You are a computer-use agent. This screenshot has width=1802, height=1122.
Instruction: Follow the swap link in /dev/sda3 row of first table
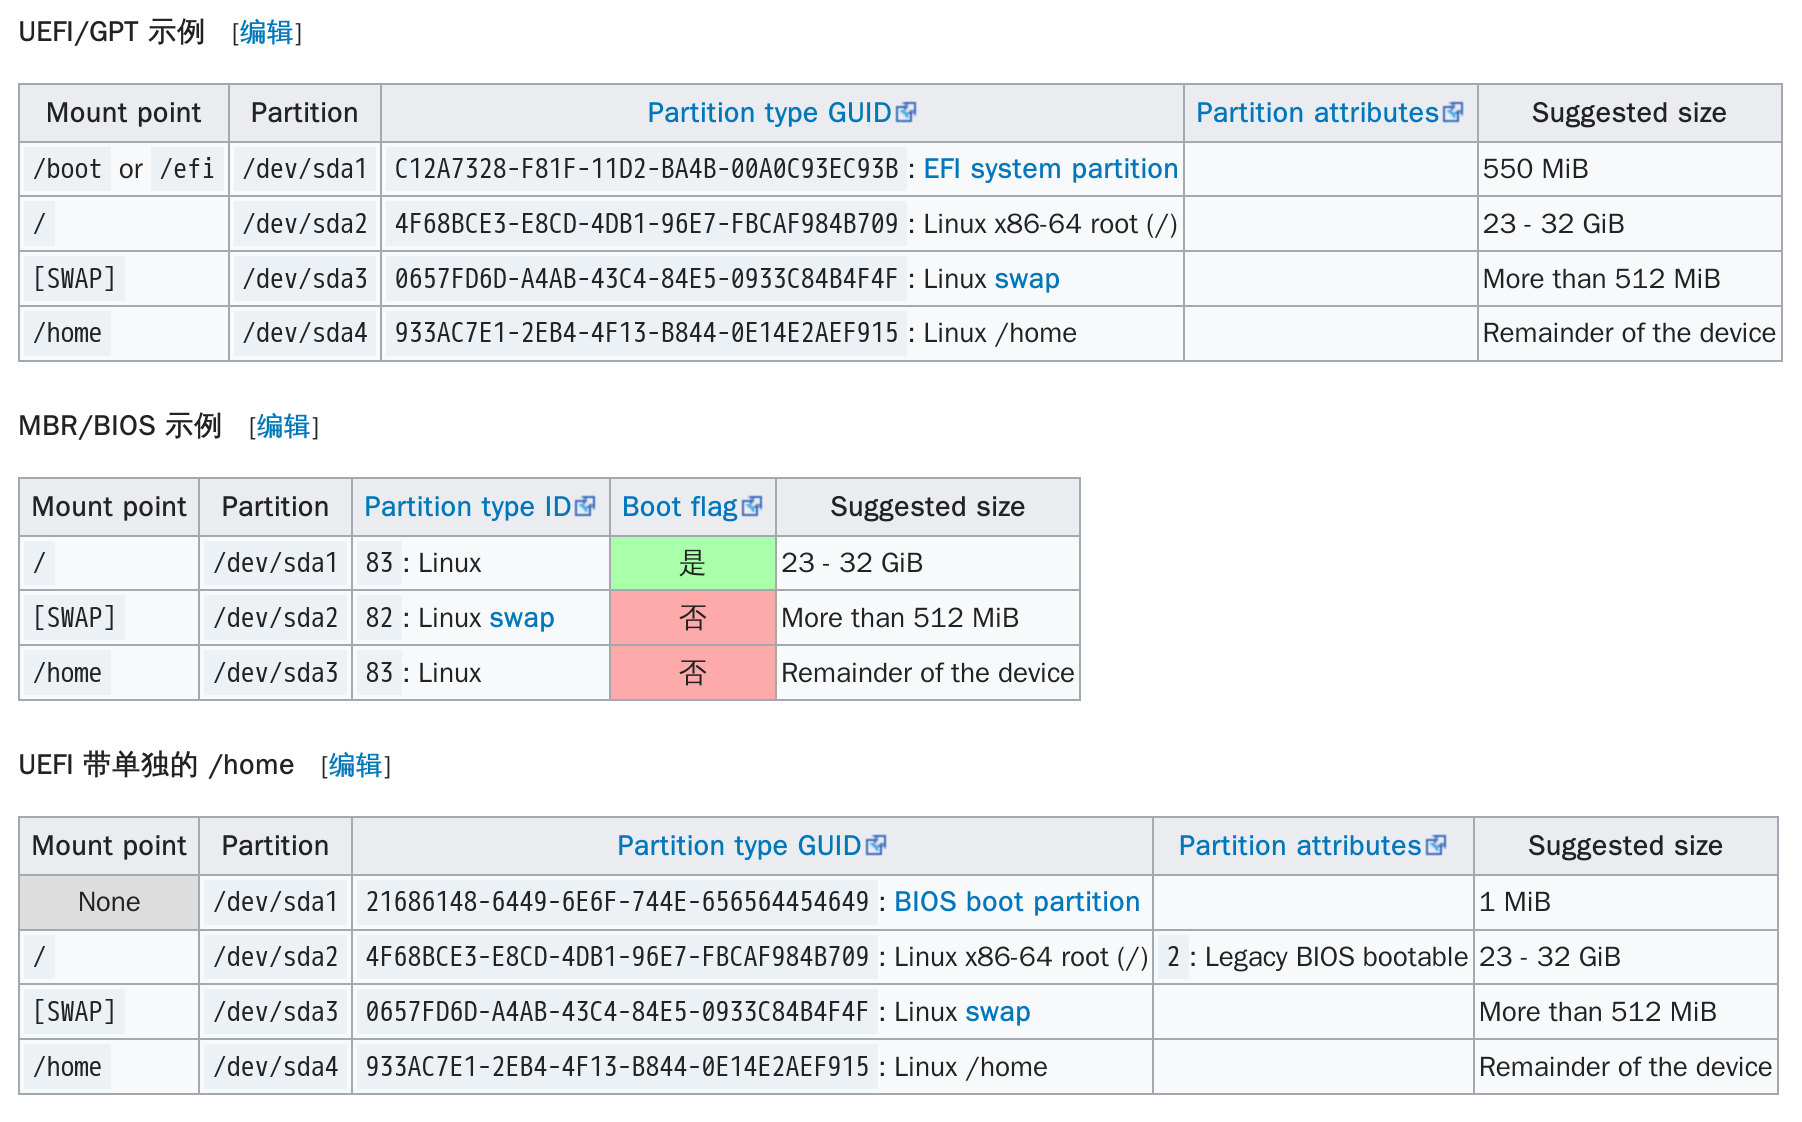(x=1027, y=279)
